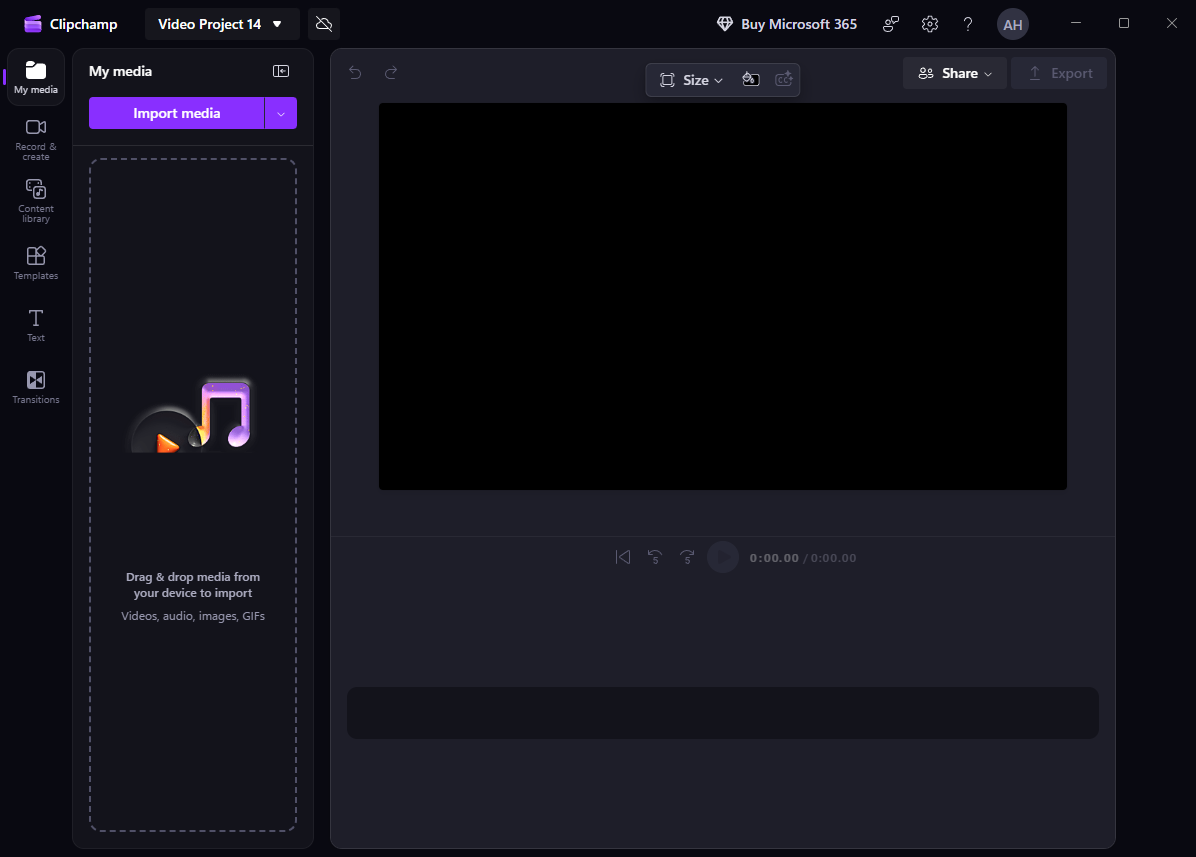Open the Record & create panel
The width and height of the screenshot is (1196, 857).
tap(35, 138)
